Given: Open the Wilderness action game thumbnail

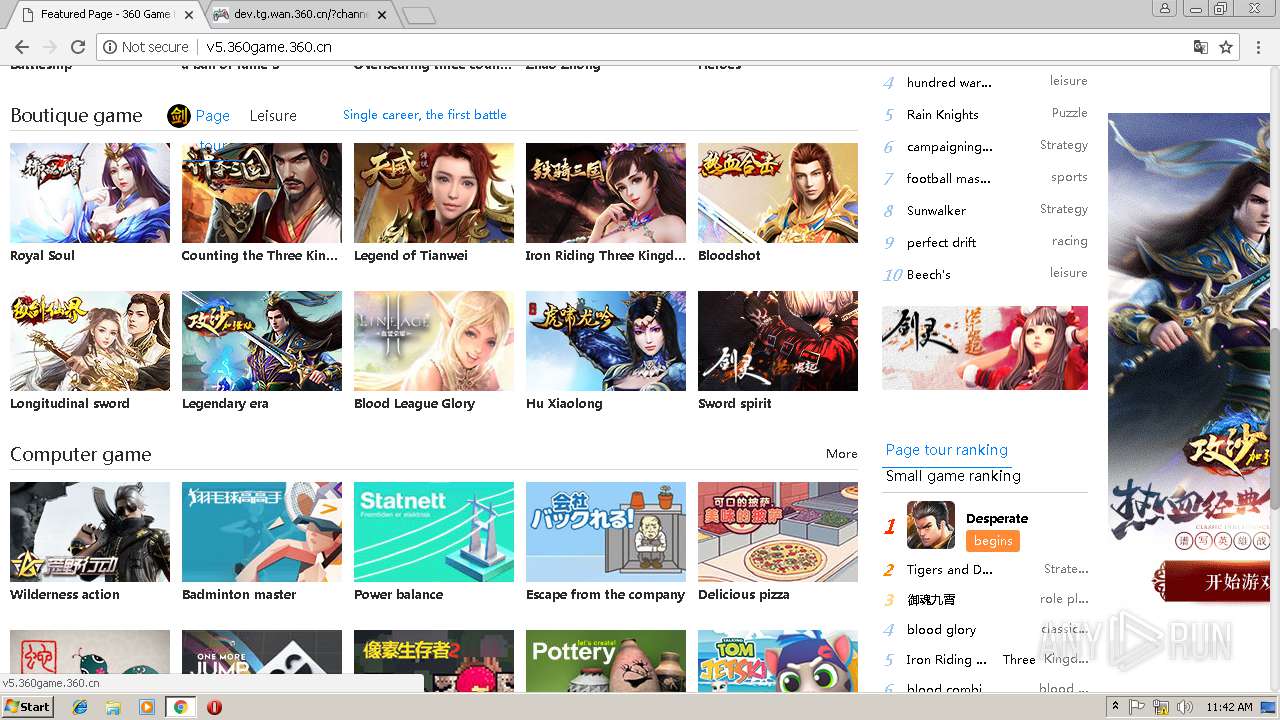Looking at the screenshot, I should [x=90, y=532].
